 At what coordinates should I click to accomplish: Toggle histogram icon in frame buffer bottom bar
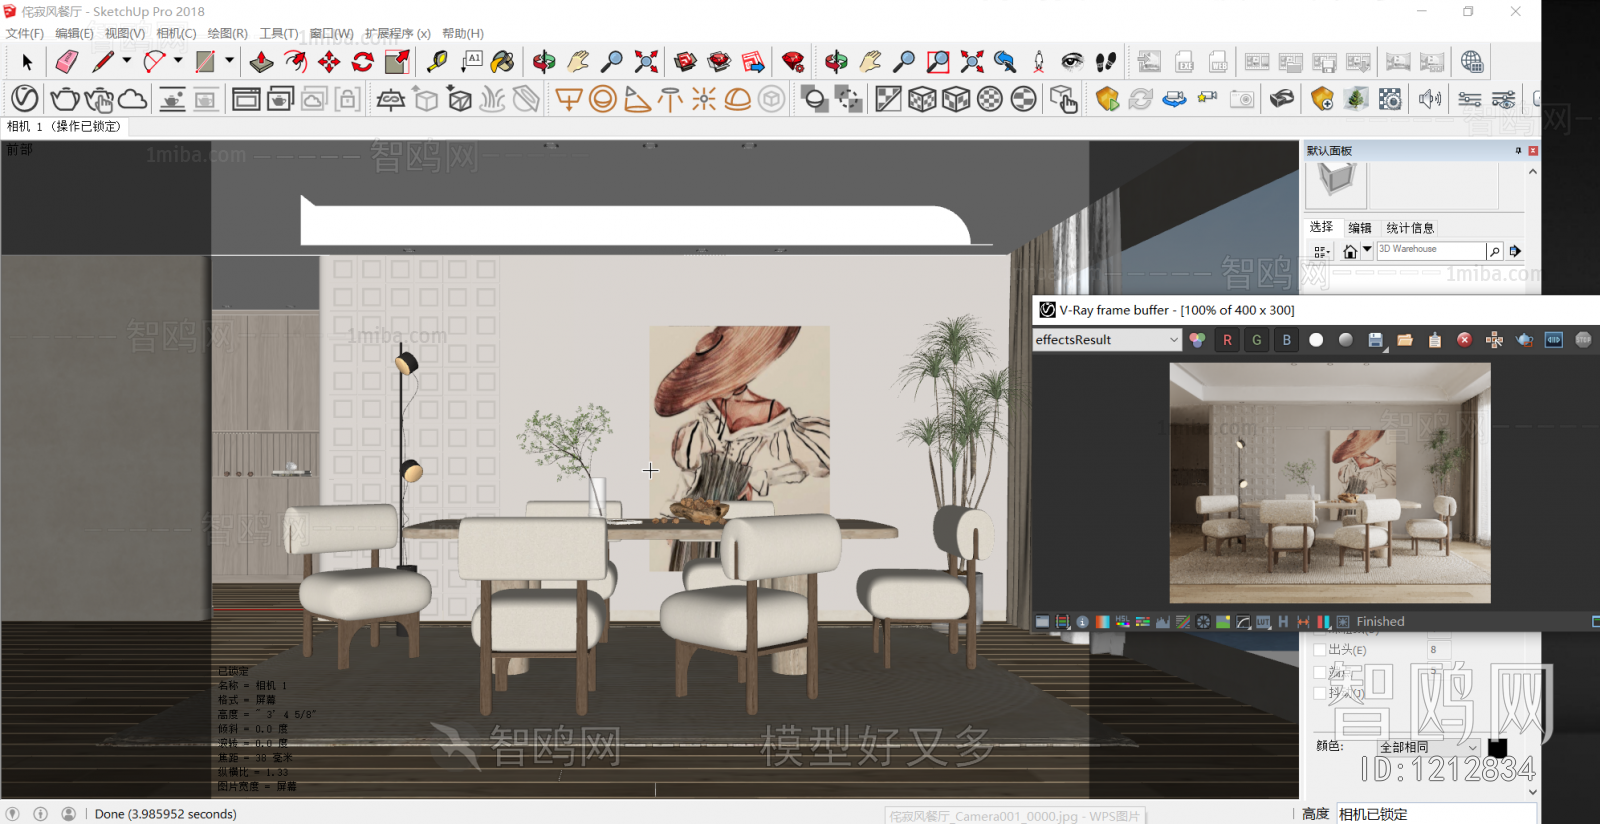click(1162, 622)
